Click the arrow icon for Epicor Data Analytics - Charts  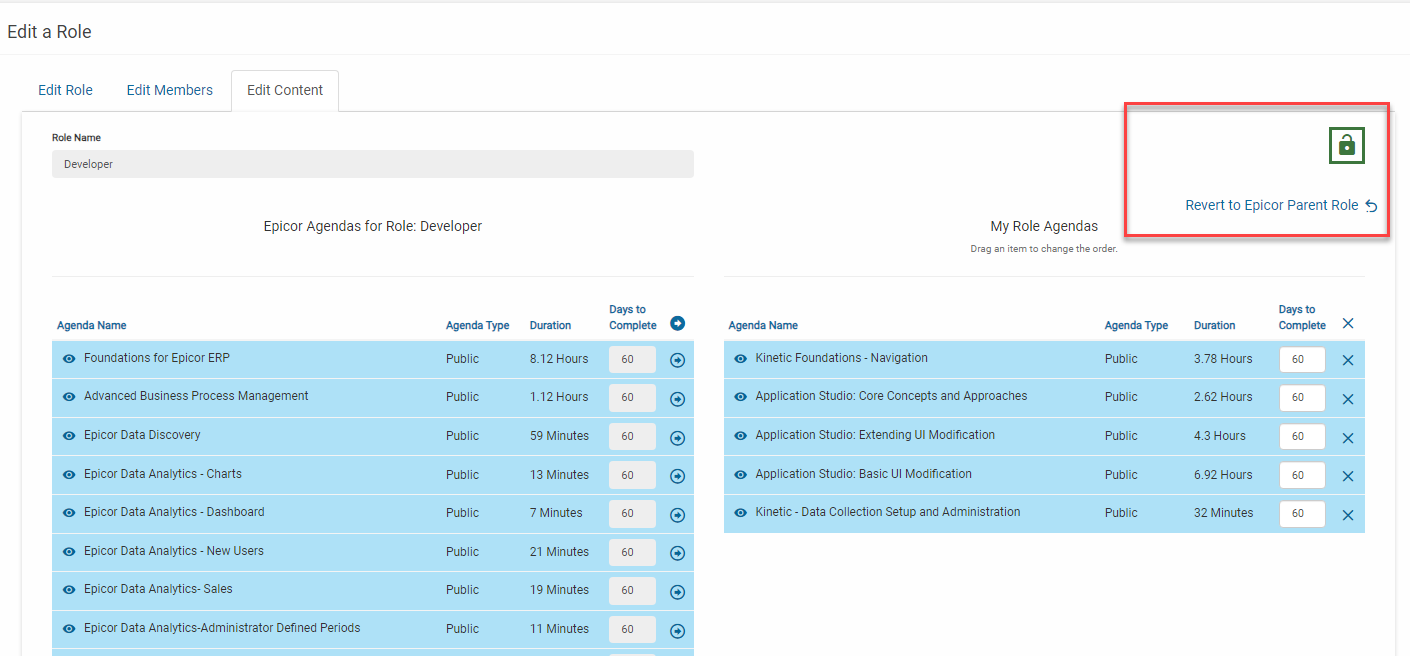click(677, 474)
